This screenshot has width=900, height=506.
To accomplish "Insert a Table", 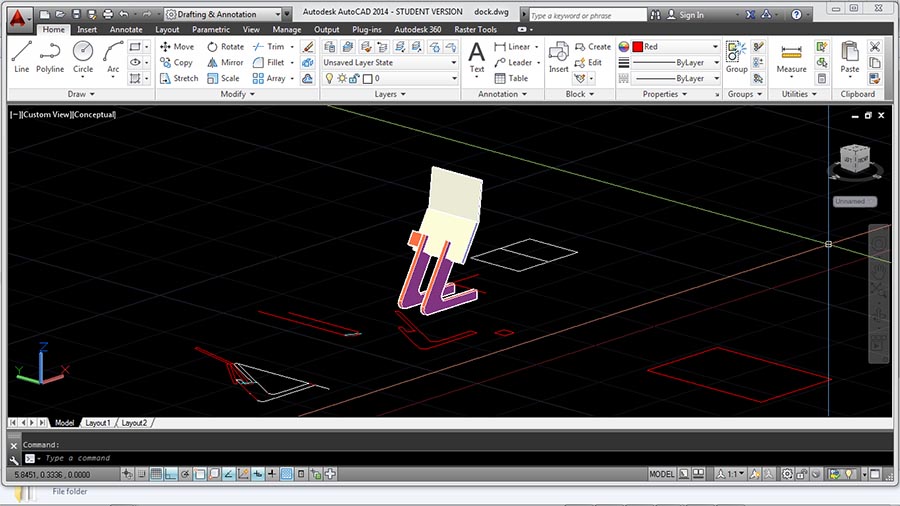I will (511, 78).
